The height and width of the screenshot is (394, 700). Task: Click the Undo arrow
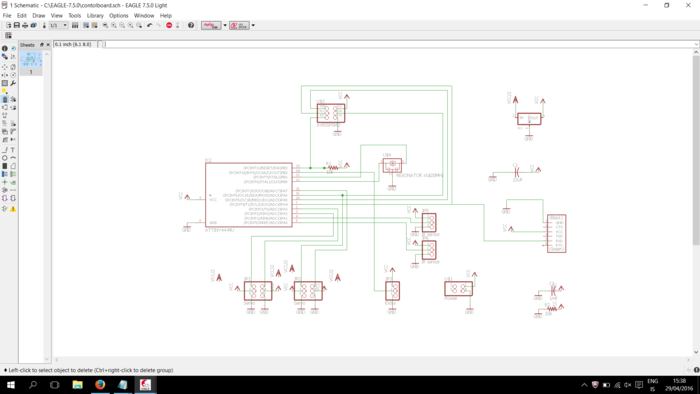click(150, 25)
